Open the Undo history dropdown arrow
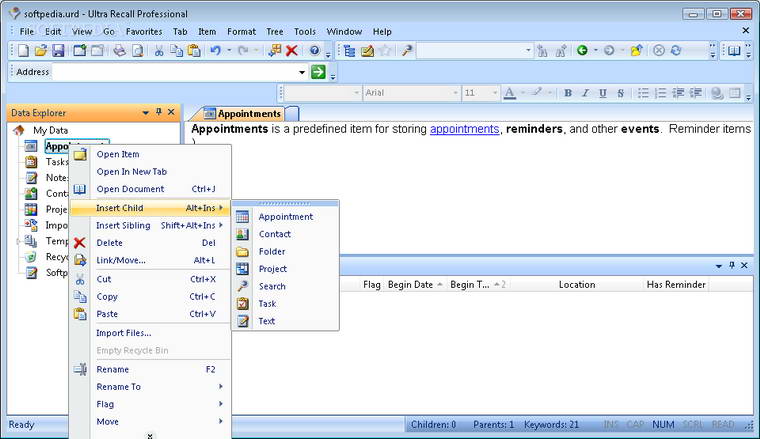760x439 pixels. pyautogui.click(x=229, y=50)
